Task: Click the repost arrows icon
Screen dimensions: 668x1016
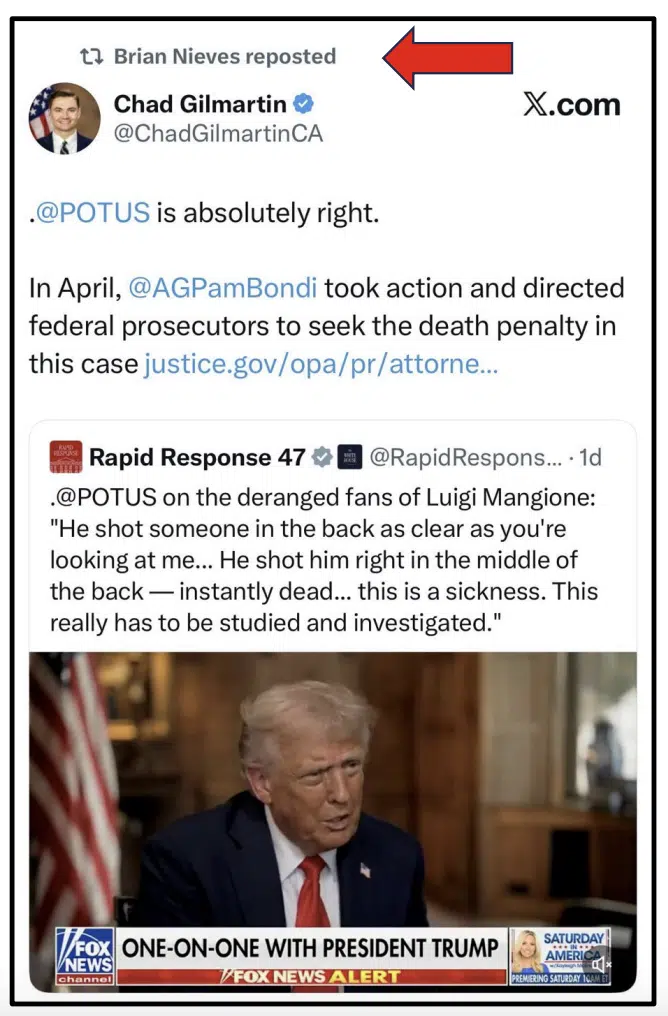Action: point(92,57)
